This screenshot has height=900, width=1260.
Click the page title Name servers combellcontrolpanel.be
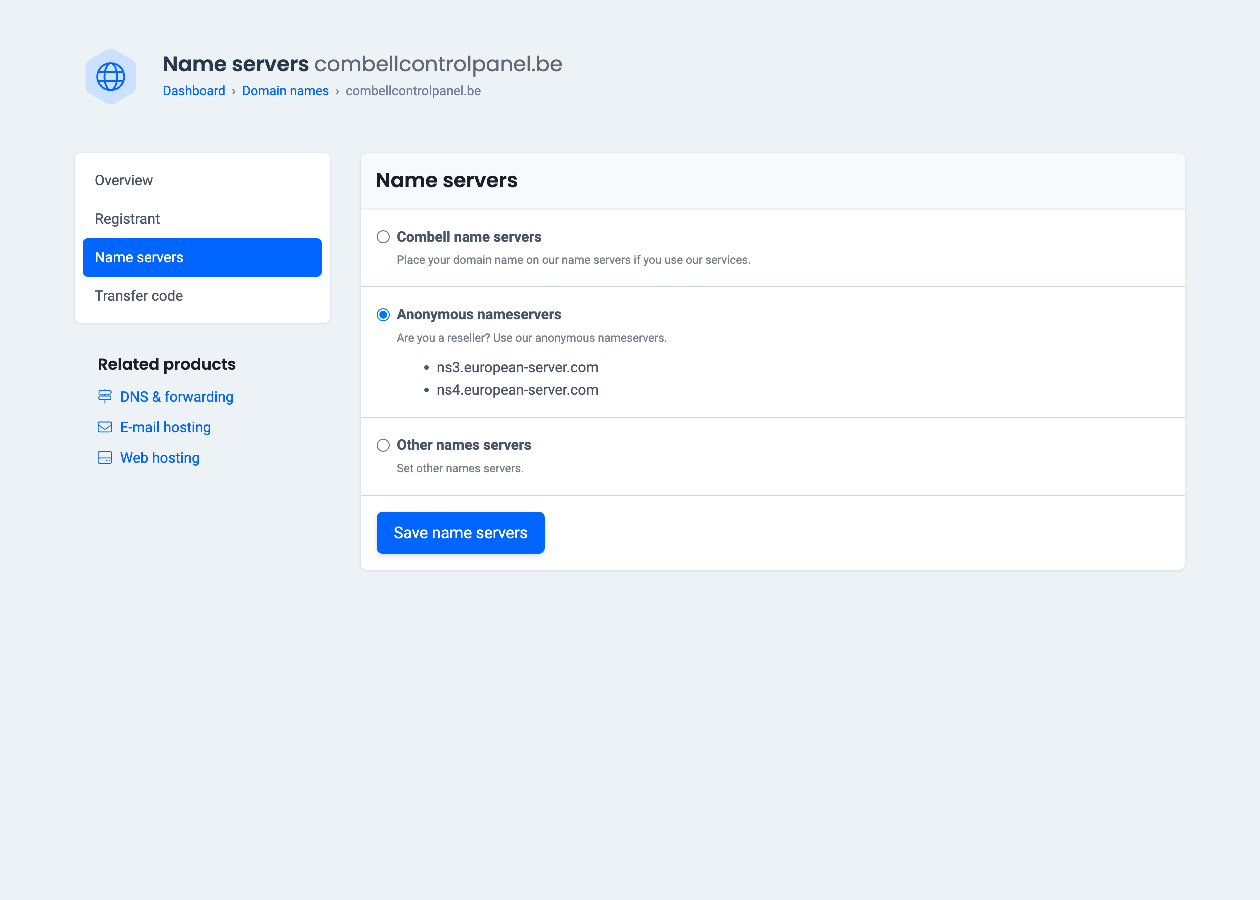click(x=363, y=64)
